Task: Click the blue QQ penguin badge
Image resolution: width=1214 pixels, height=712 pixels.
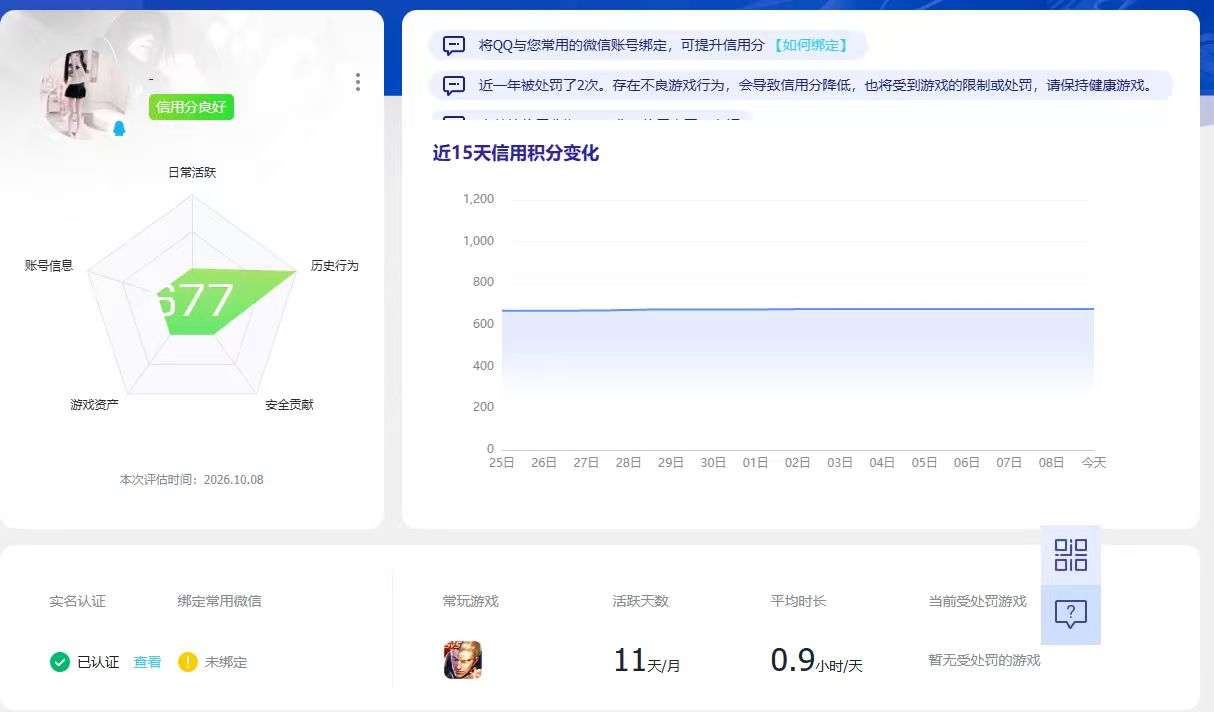Action: tap(119, 128)
